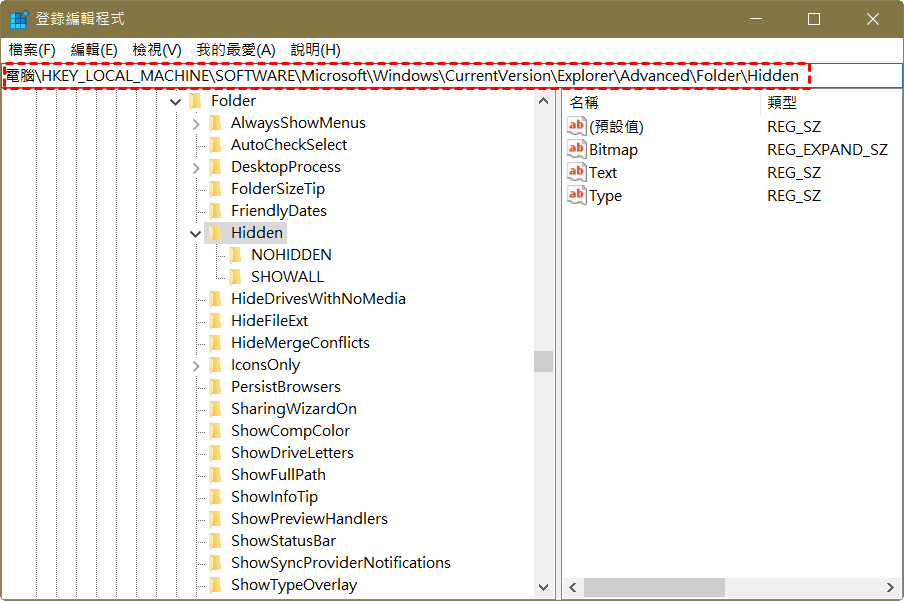Image resolution: width=904 pixels, height=601 pixels.
Task: Expand the AlwaysShowMenus key
Action: coord(196,124)
